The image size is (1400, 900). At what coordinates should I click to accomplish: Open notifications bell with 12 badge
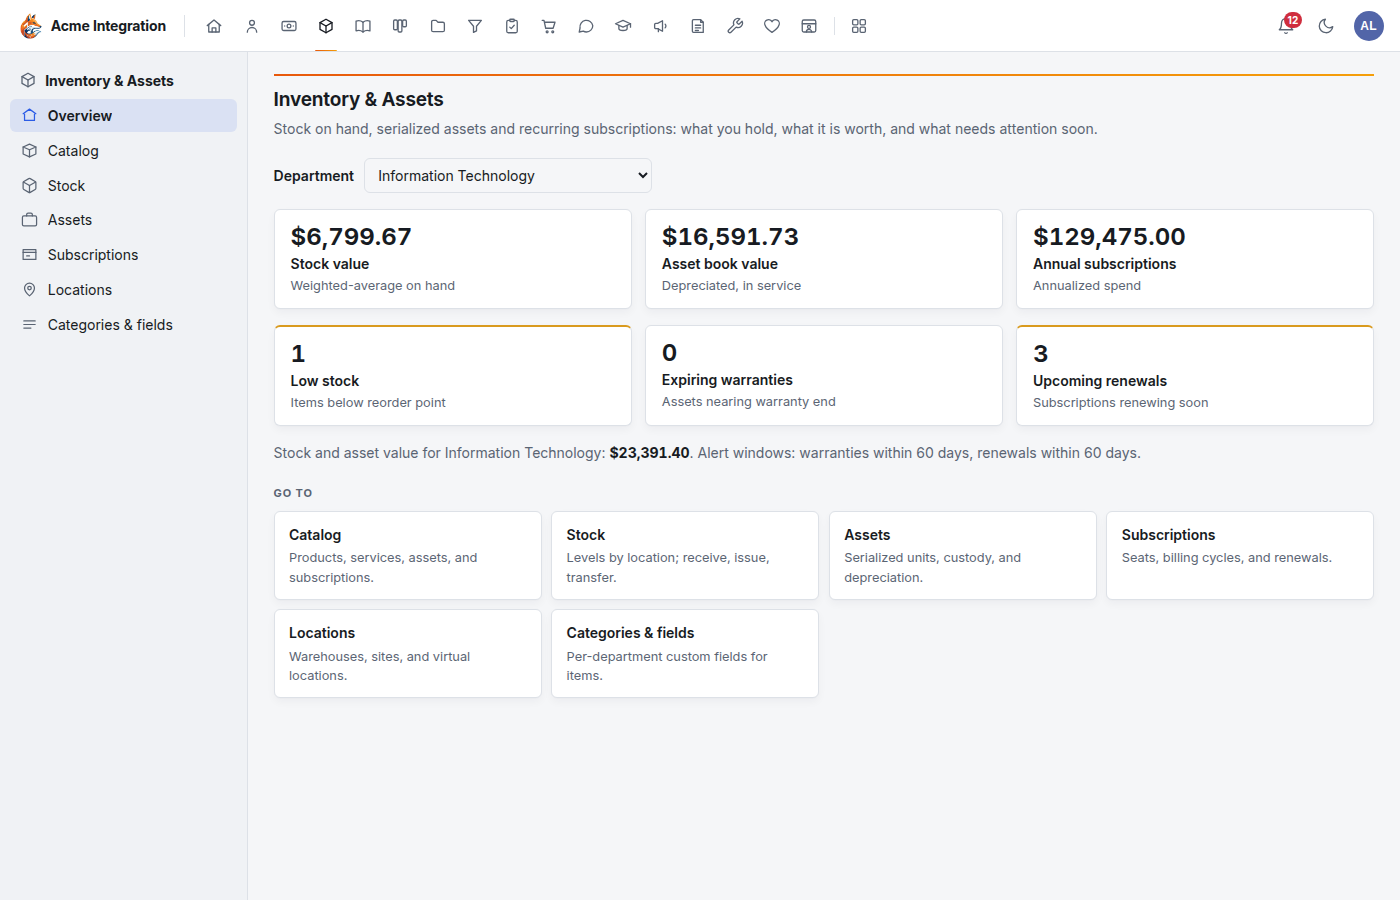(x=1287, y=26)
